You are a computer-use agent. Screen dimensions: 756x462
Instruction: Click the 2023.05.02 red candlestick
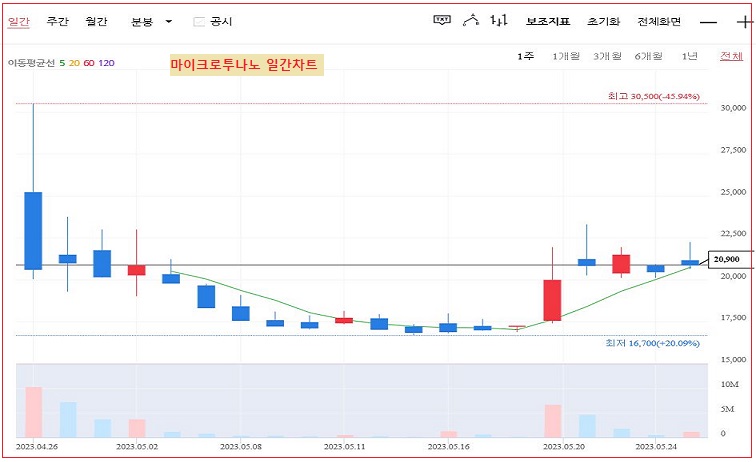(136, 270)
